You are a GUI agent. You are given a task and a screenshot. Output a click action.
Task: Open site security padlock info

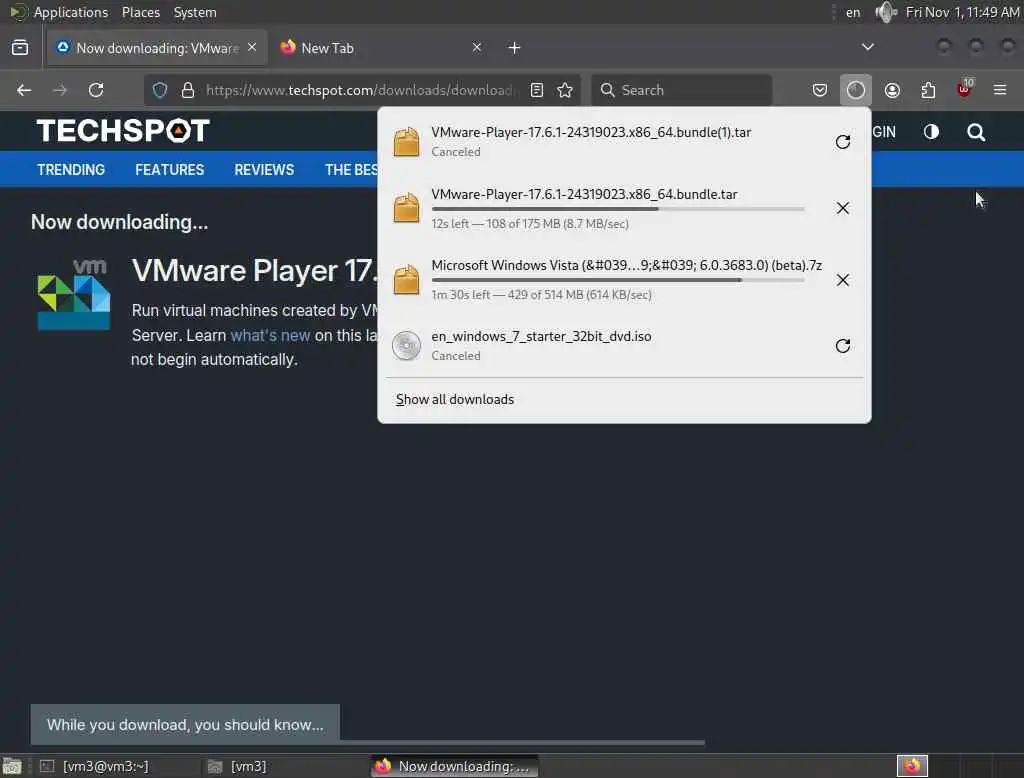pyautogui.click(x=188, y=90)
